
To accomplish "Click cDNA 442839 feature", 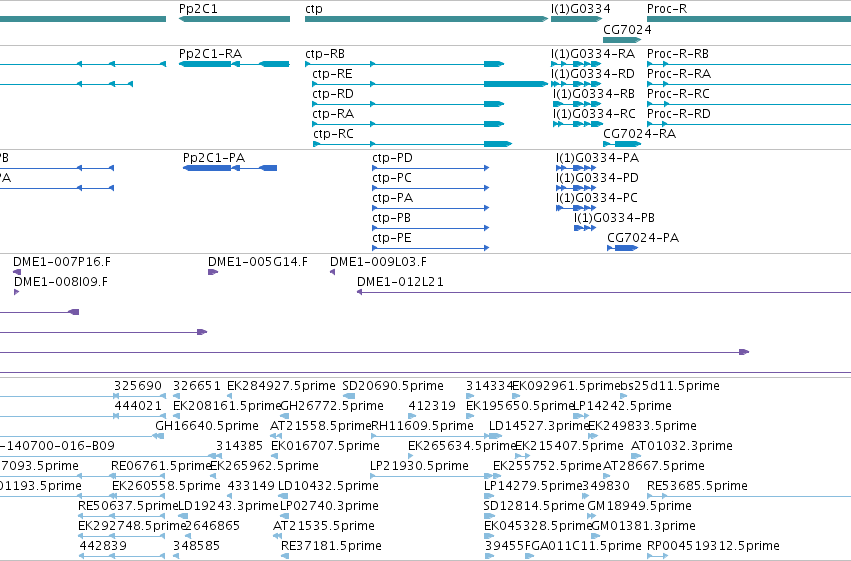I will (x=122, y=557).
